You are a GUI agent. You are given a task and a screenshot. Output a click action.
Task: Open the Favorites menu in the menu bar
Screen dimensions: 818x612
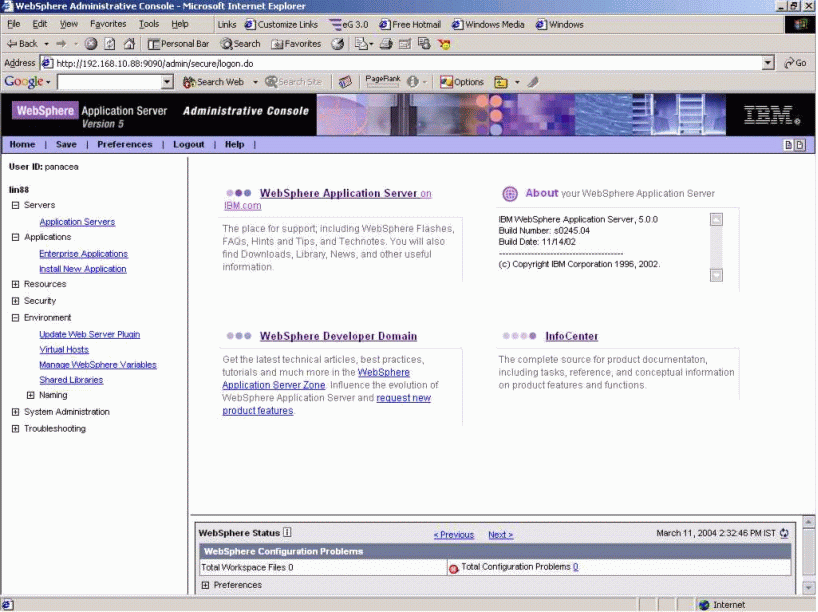(108, 24)
